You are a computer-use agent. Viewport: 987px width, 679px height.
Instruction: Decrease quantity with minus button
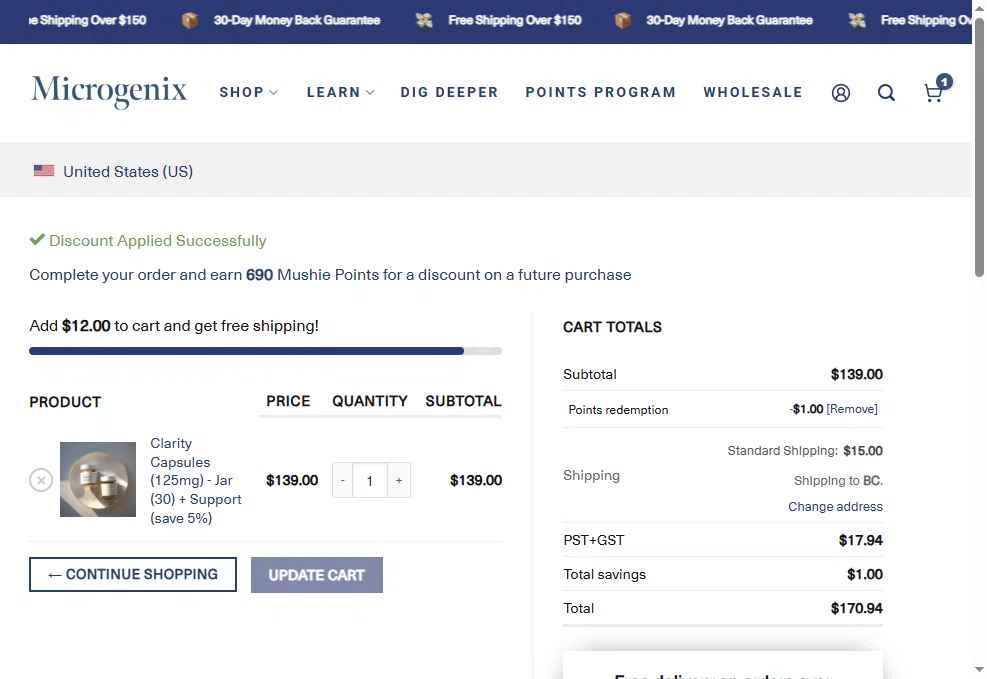(x=342, y=480)
